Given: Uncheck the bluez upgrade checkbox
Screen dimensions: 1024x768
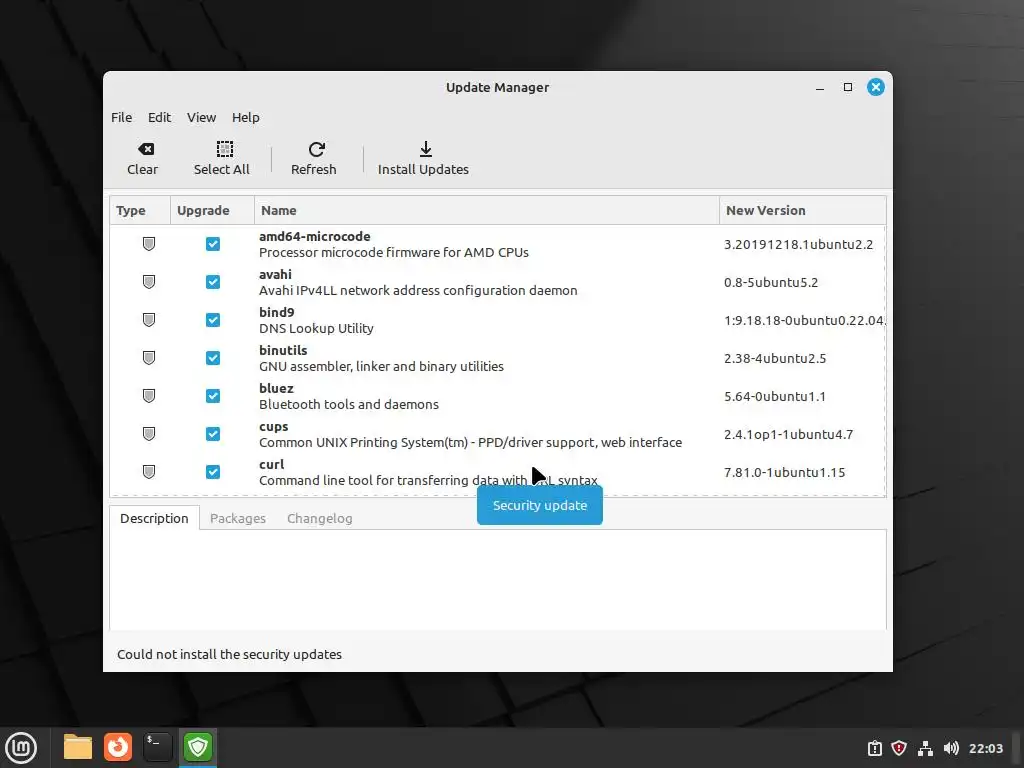Looking at the screenshot, I should coord(213,396).
